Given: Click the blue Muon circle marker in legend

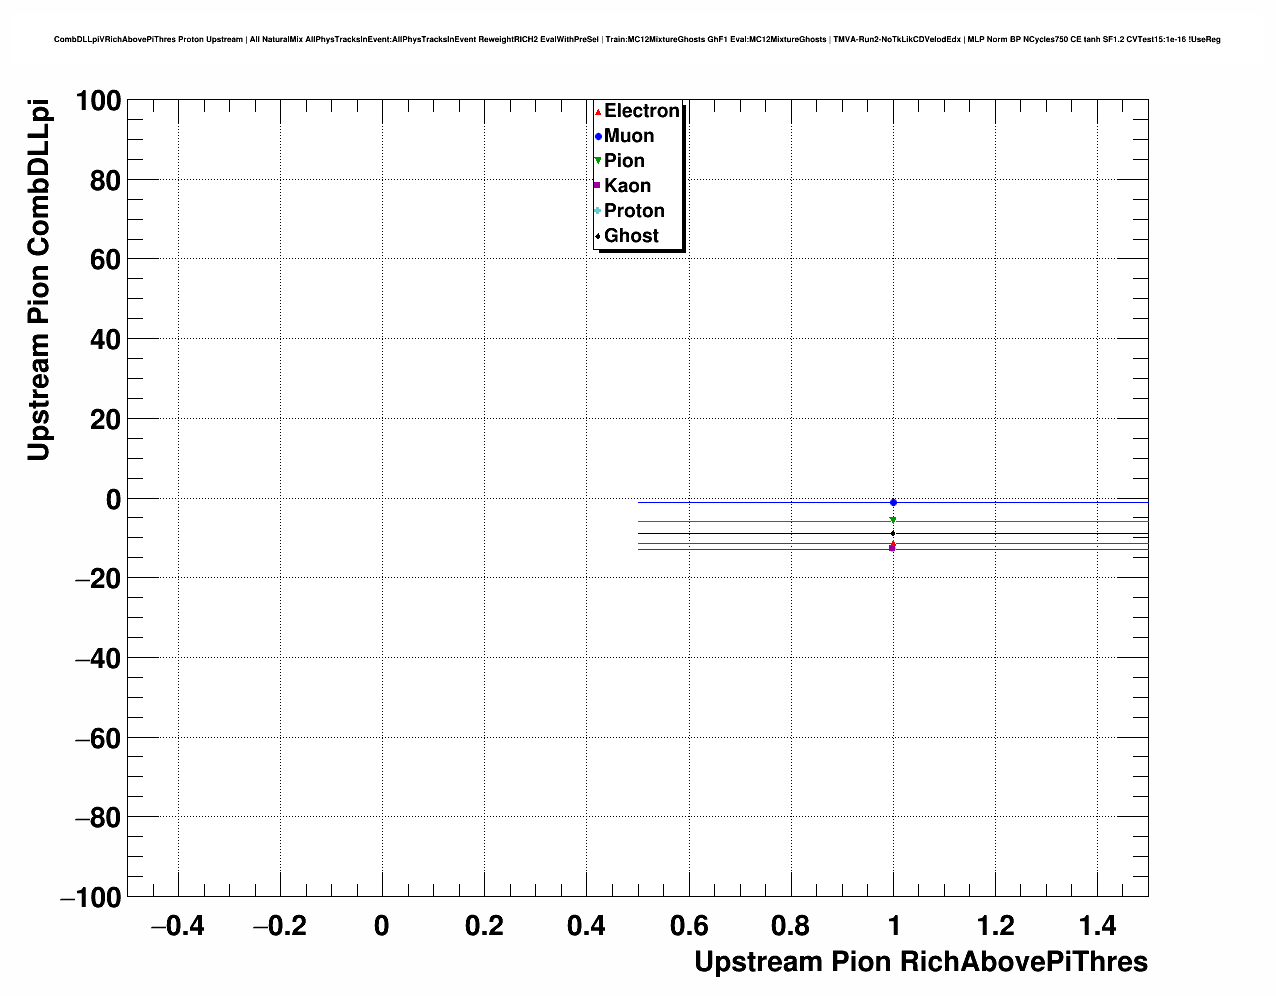Looking at the screenshot, I should coord(598,136).
